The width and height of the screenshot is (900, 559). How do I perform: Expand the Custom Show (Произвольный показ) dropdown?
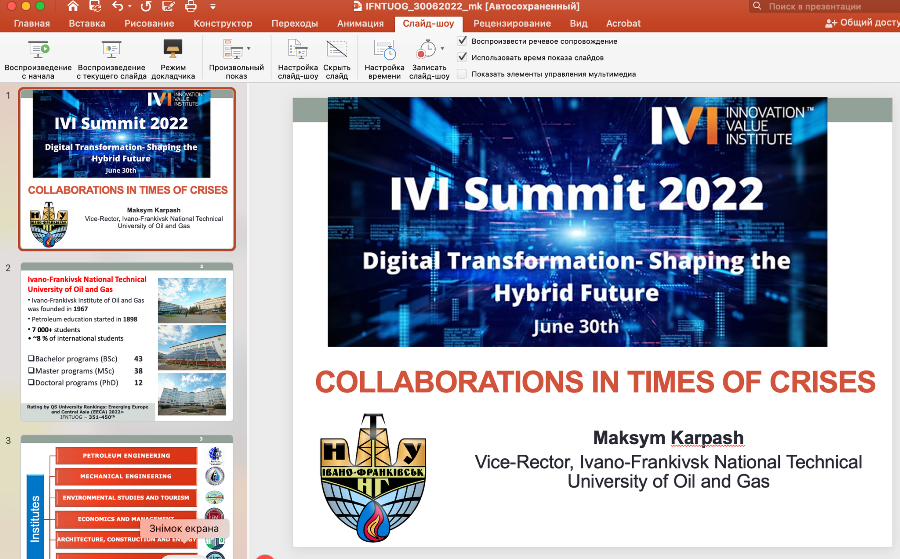[x=249, y=48]
